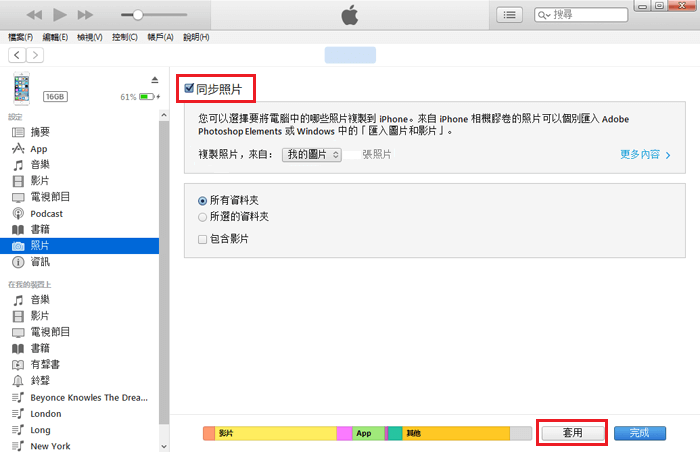Click the orange 其他 storage segment
The width and height of the screenshot is (700, 452).
point(456,433)
